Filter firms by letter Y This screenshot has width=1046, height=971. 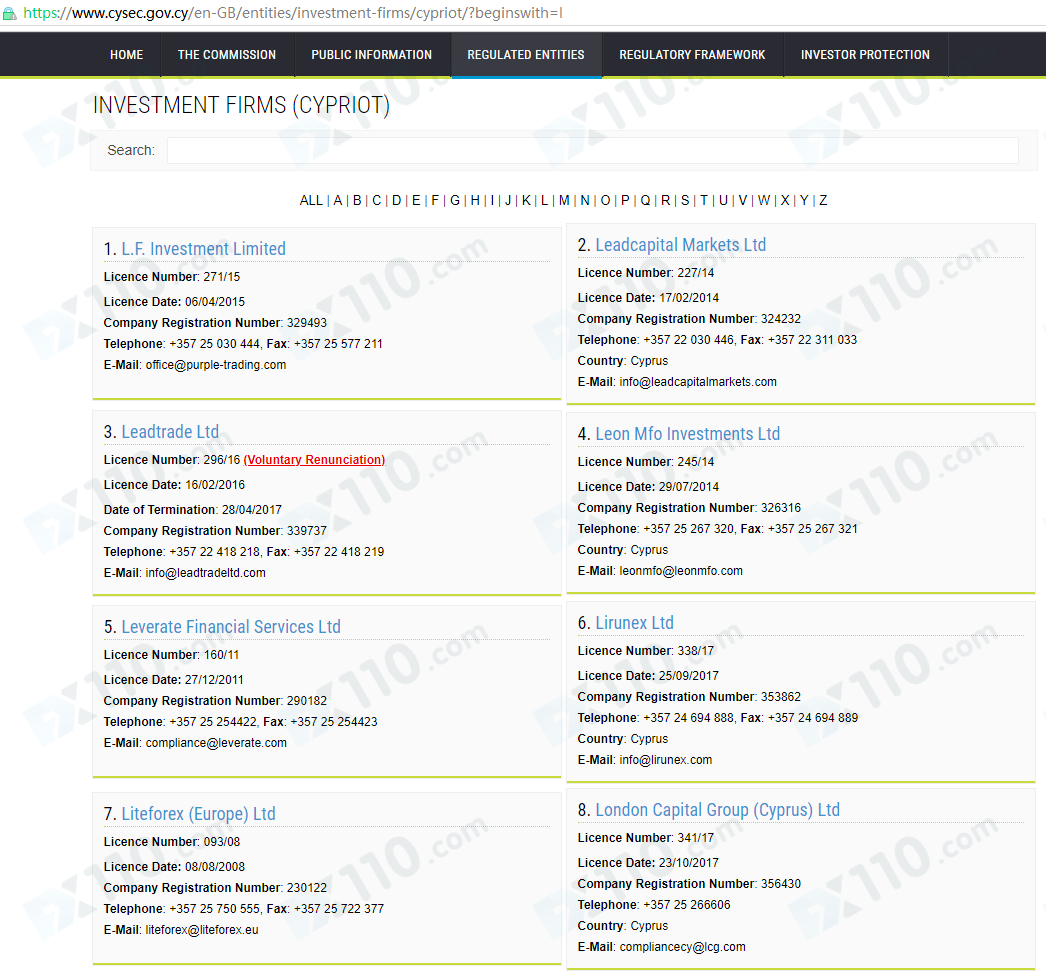coord(805,200)
